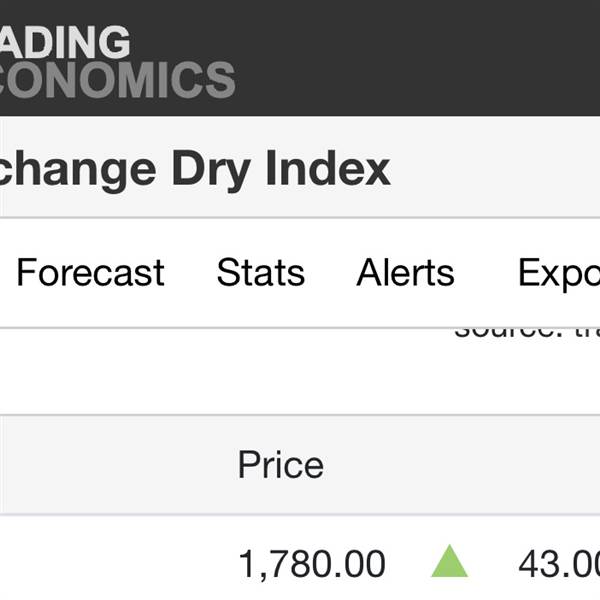Click the empty first cell before 1,780.00
Viewport: 600px width, 600px height.
[115, 562]
